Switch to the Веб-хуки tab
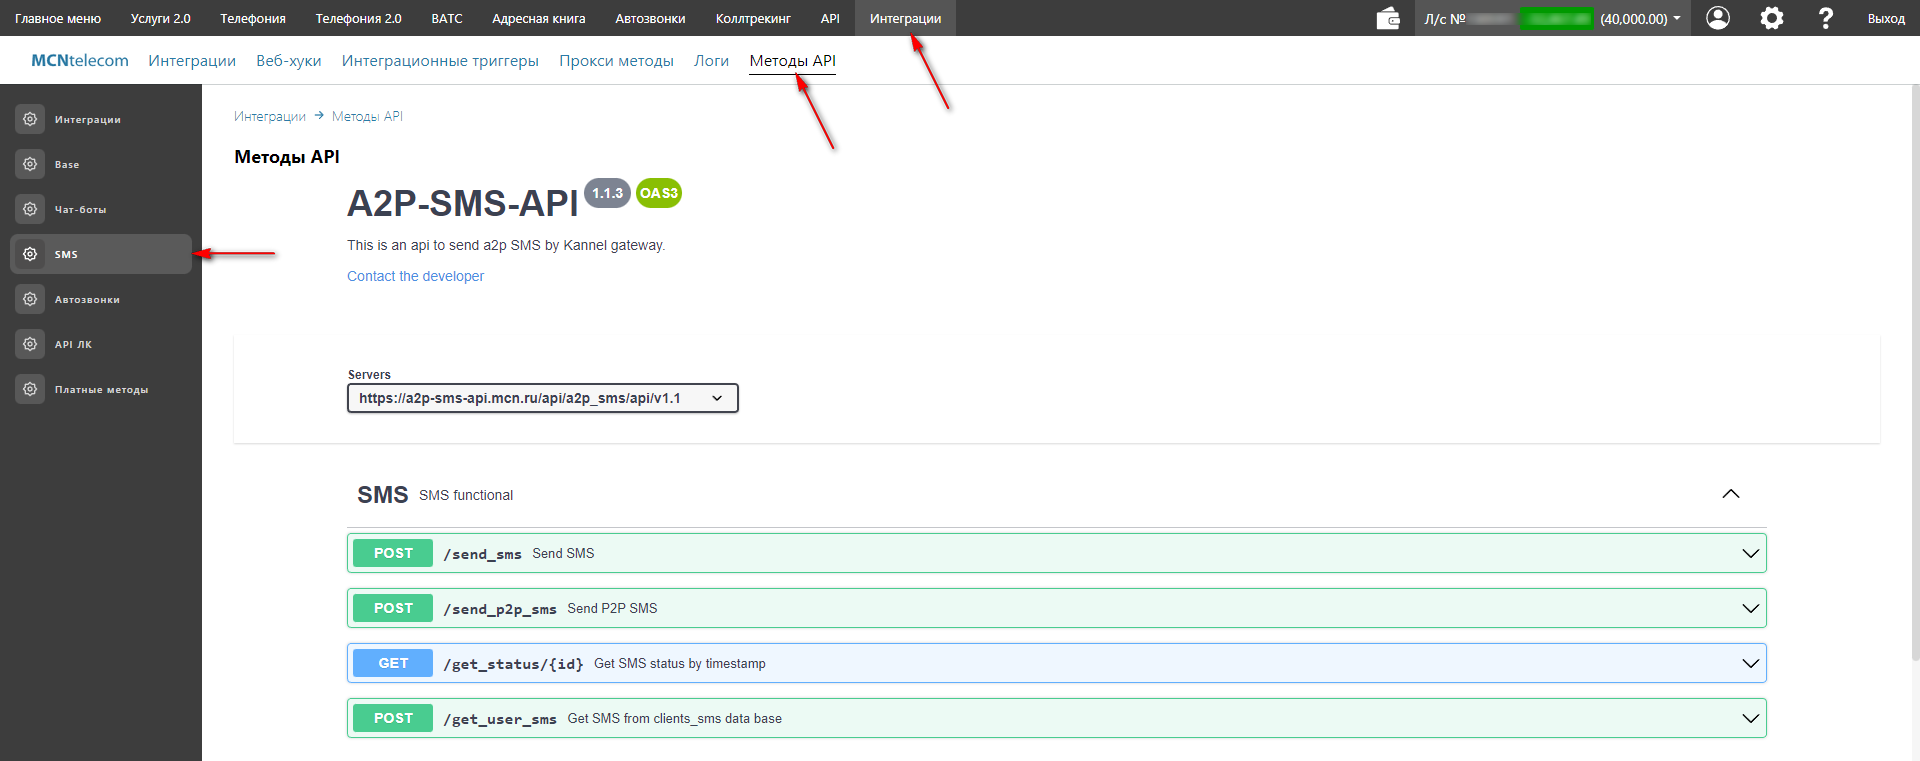 (x=288, y=61)
